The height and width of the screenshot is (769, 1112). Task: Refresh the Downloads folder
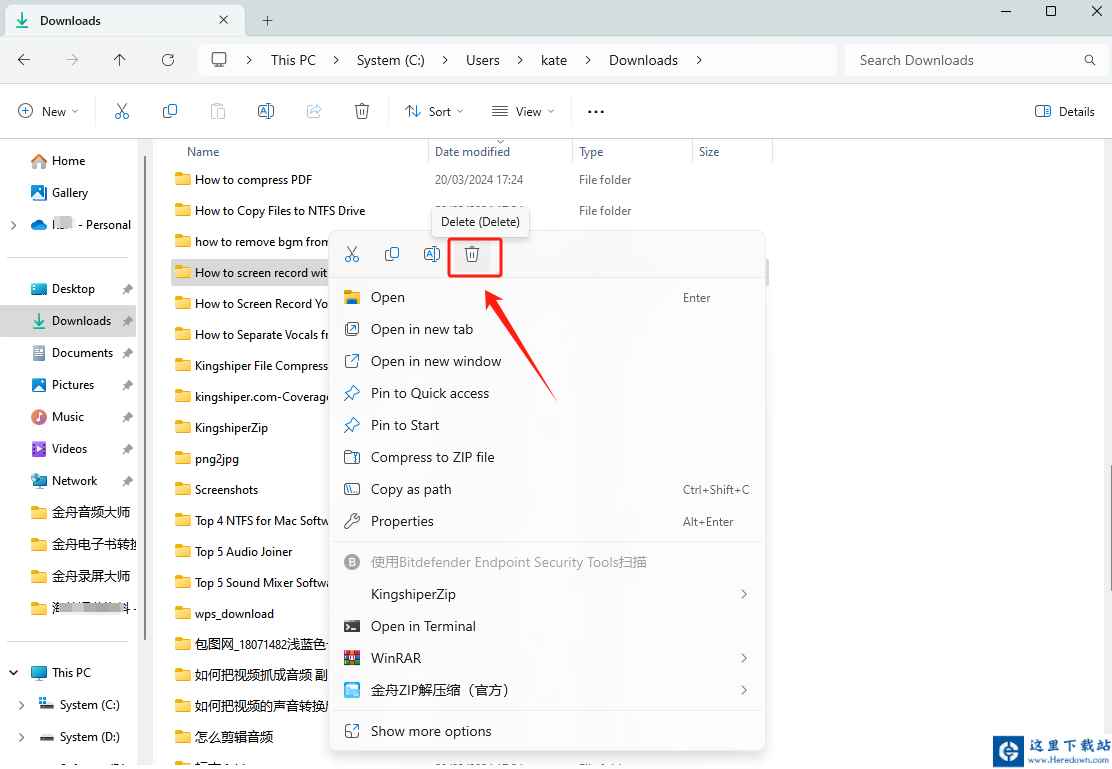(168, 60)
